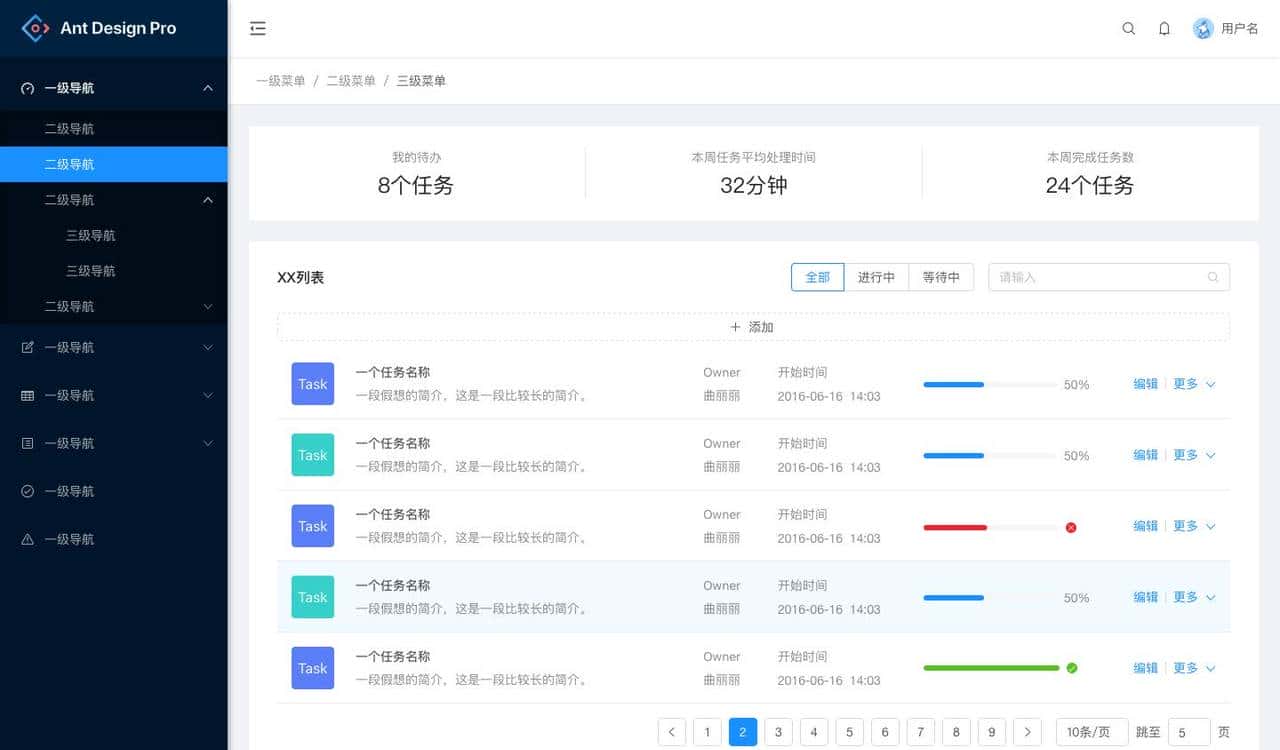The width and height of the screenshot is (1280, 750).
Task: Switch filter back to 全部
Action: 817,277
